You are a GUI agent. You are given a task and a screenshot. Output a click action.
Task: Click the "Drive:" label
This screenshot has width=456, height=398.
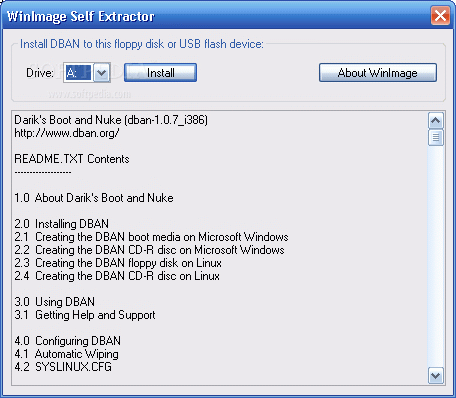(x=40, y=73)
